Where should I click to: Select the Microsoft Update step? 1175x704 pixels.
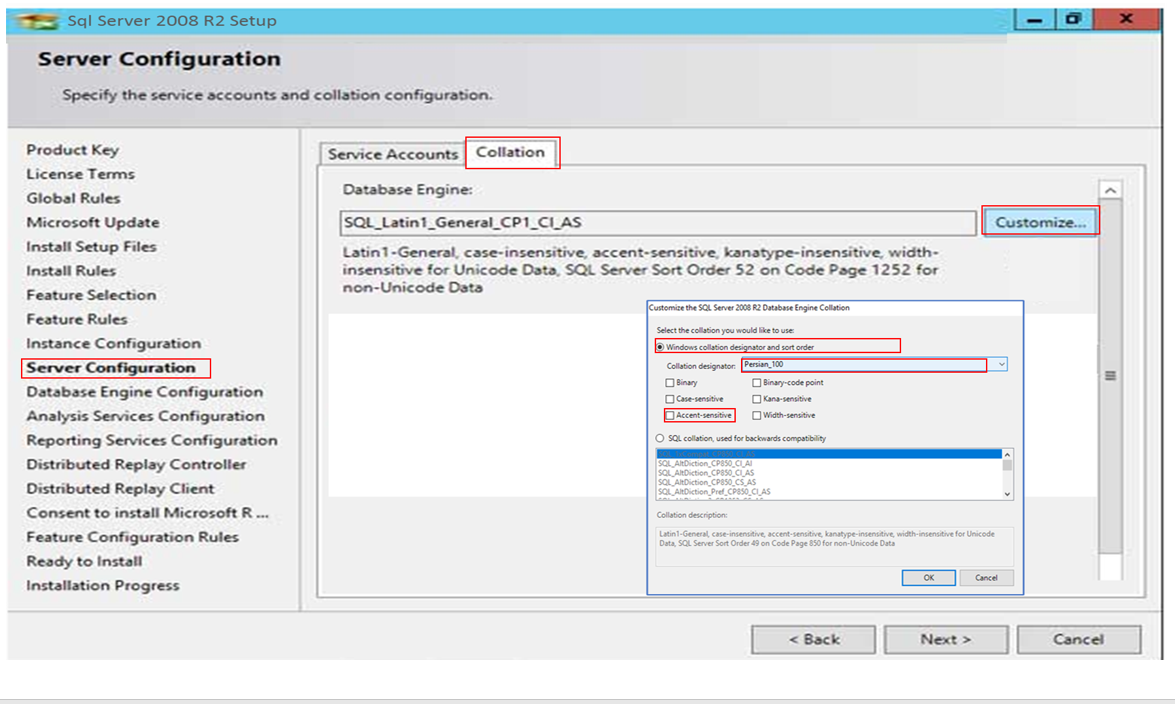92,223
